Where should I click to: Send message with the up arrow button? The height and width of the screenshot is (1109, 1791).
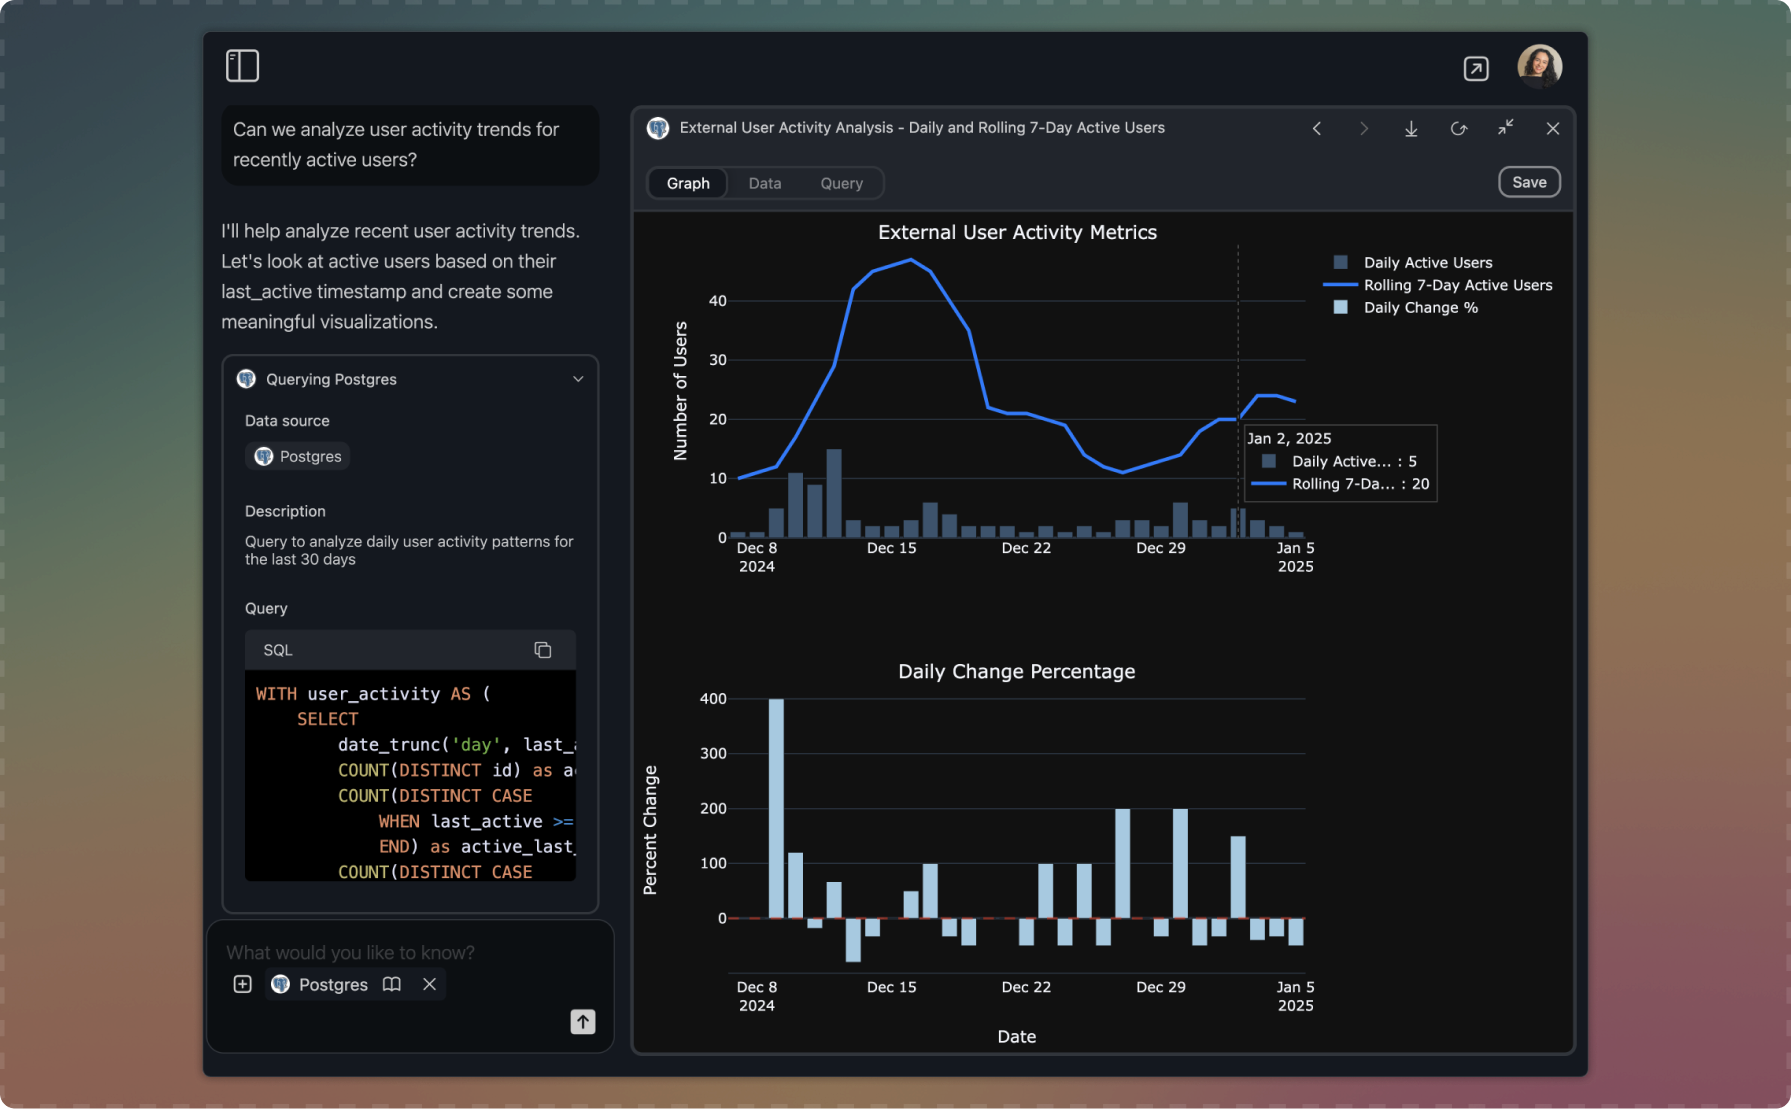pyautogui.click(x=583, y=1021)
